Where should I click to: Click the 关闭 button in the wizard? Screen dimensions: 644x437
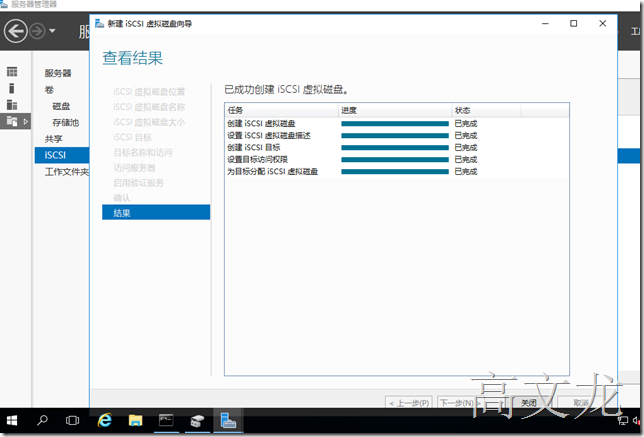(x=529, y=402)
